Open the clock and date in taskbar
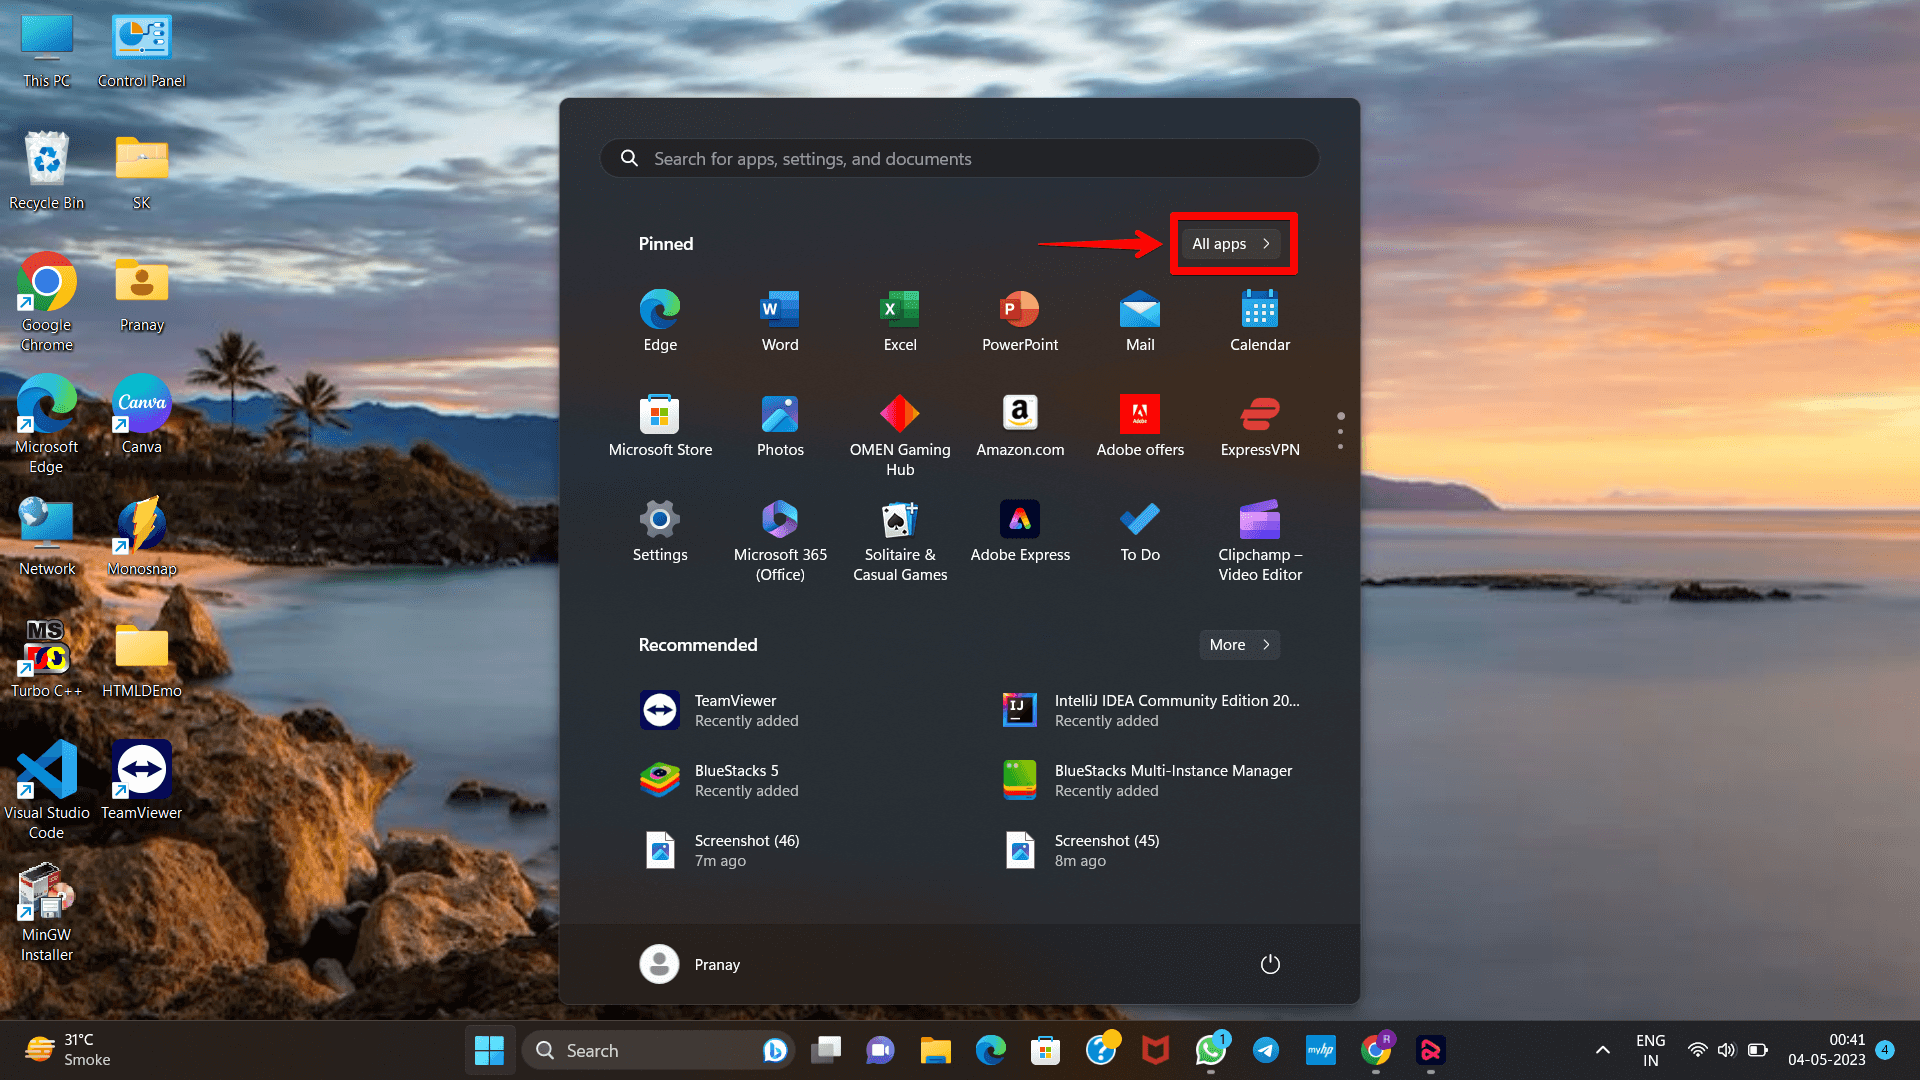This screenshot has width=1920, height=1080. pyautogui.click(x=1827, y=1050)
